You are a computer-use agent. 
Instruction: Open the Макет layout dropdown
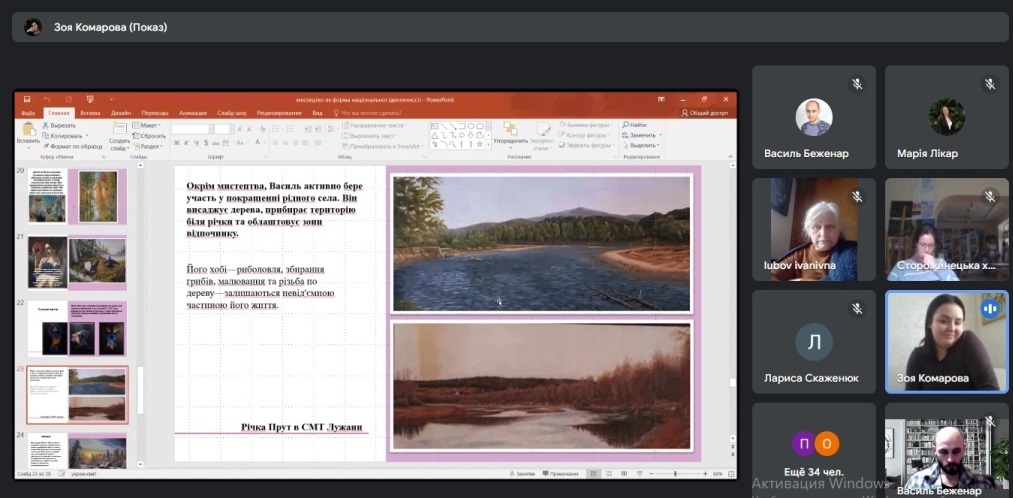147,125
